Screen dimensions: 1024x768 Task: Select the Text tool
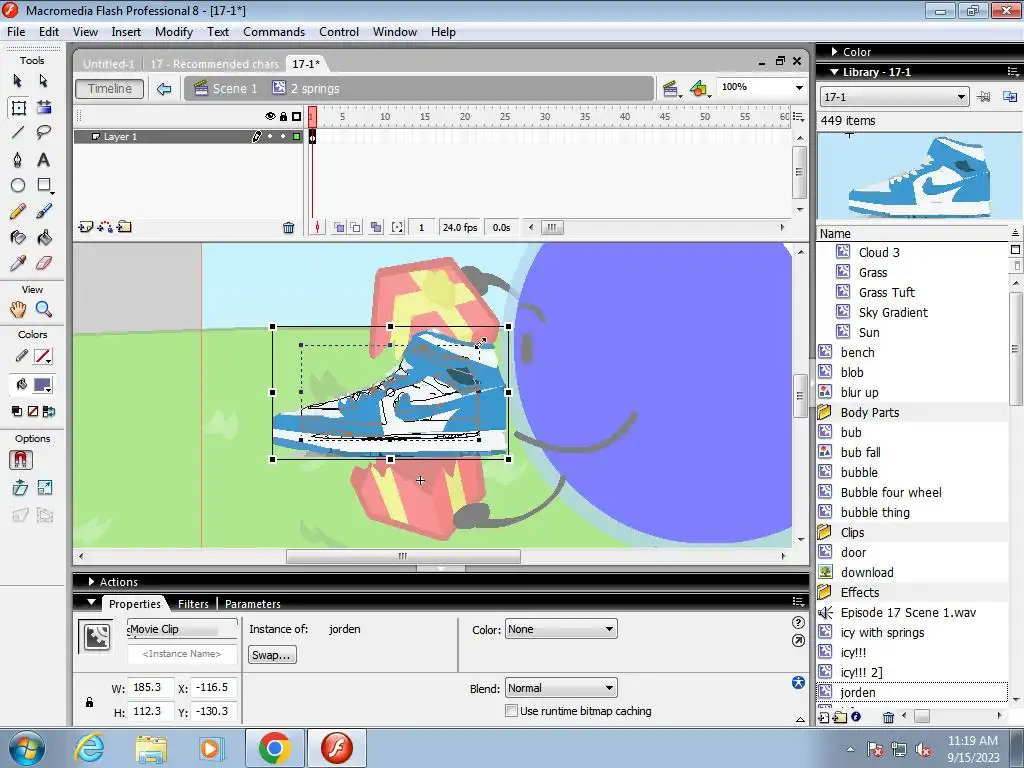(x=43, y=159)
